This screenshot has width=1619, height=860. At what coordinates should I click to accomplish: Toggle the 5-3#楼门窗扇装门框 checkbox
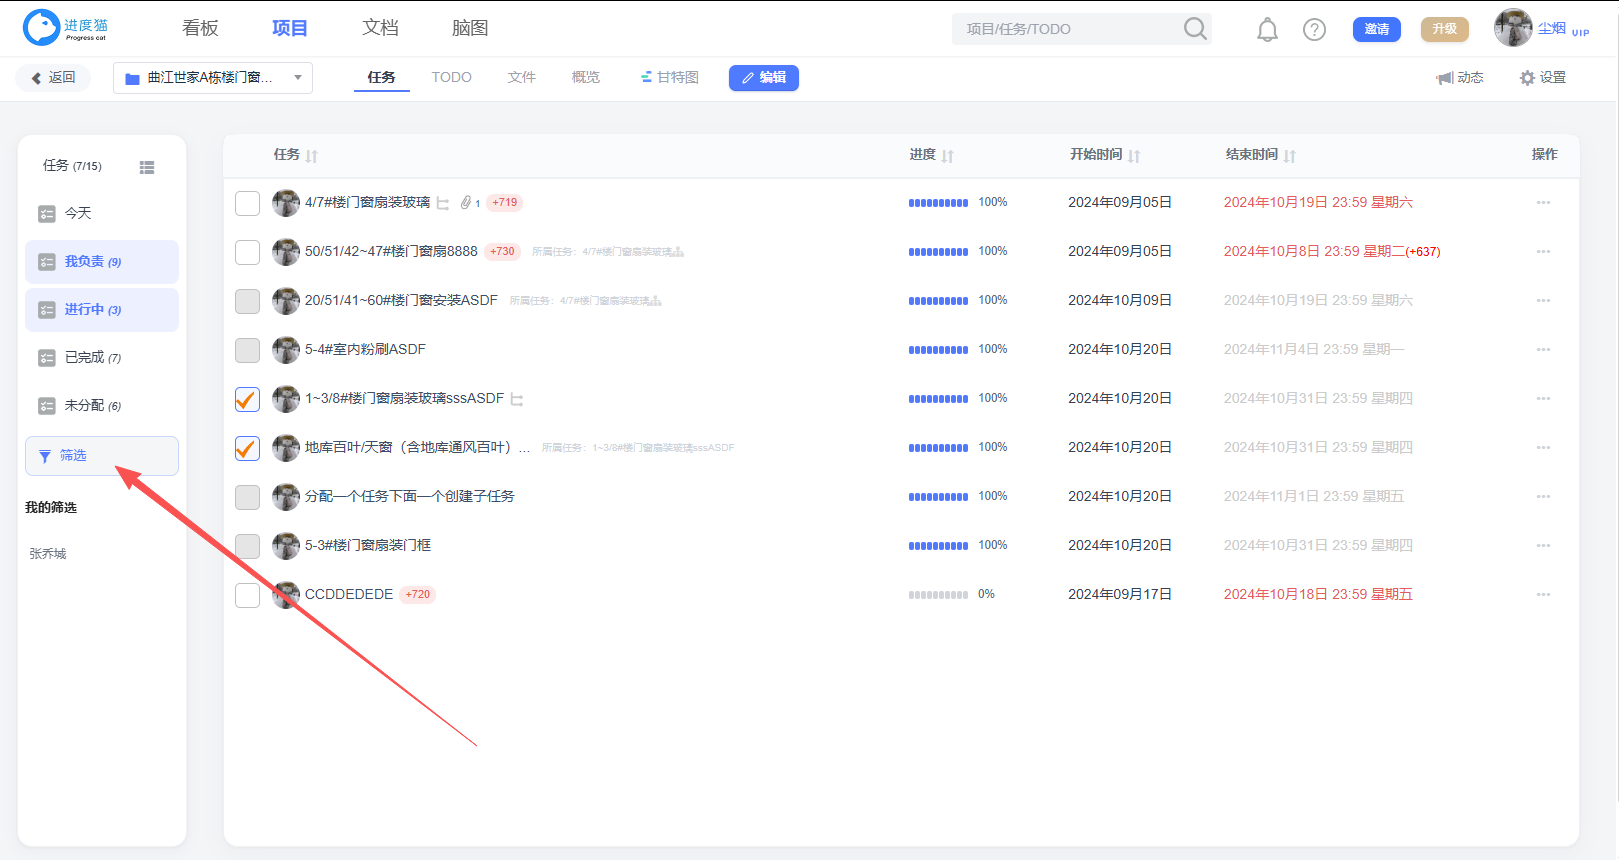click(247, 546)
